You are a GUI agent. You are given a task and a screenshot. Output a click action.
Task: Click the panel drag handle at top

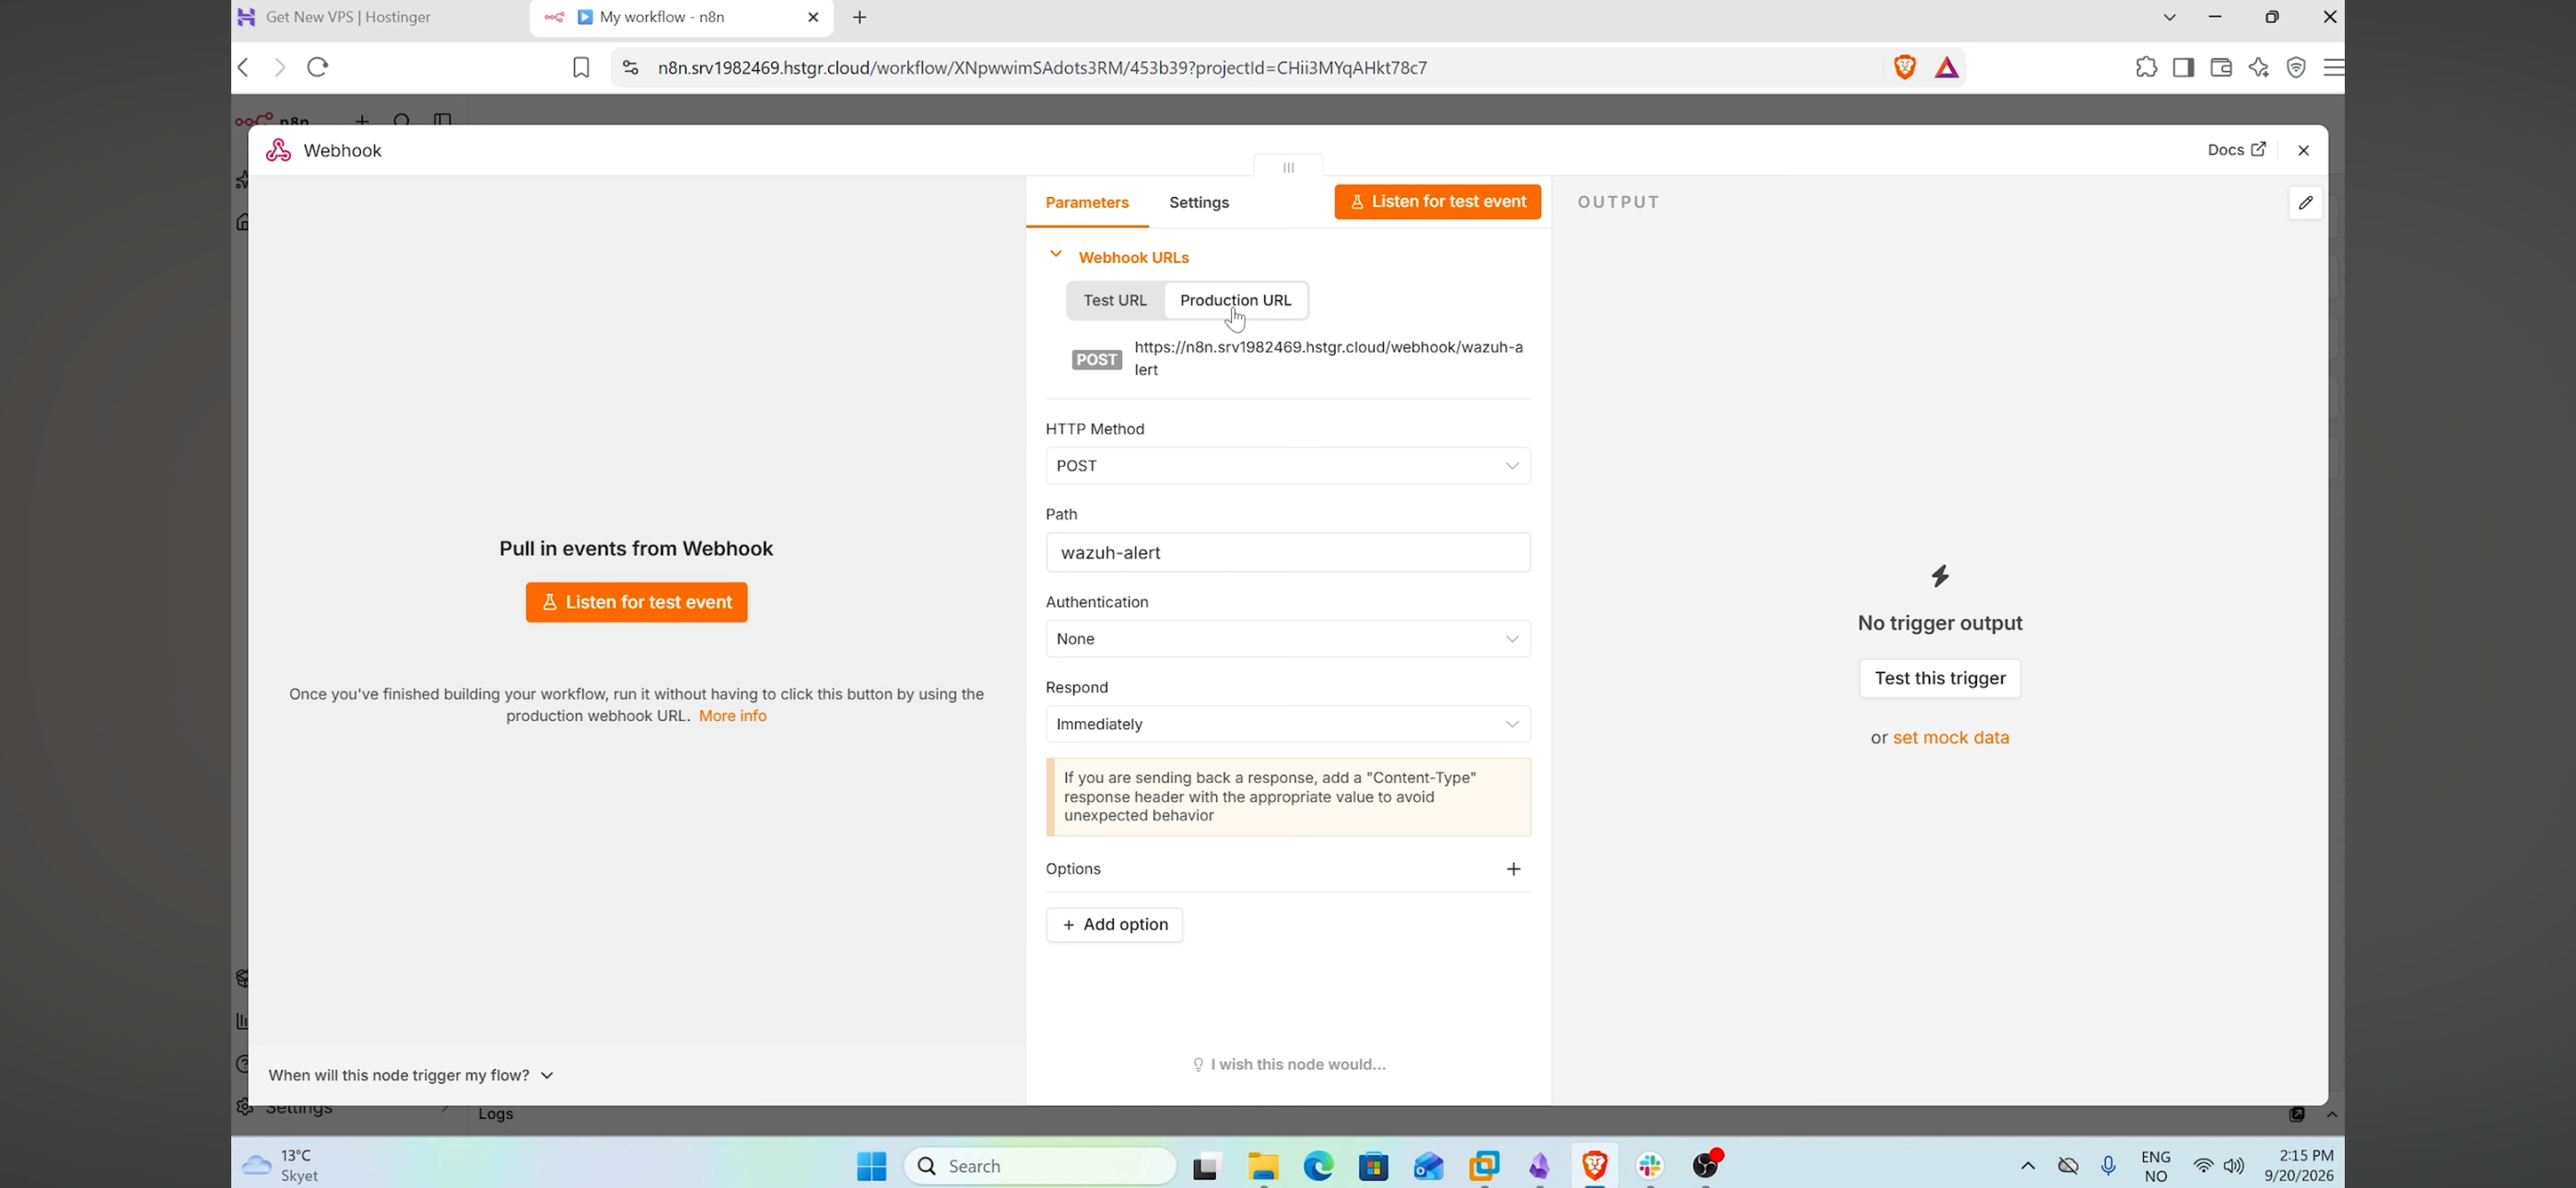1288,167
